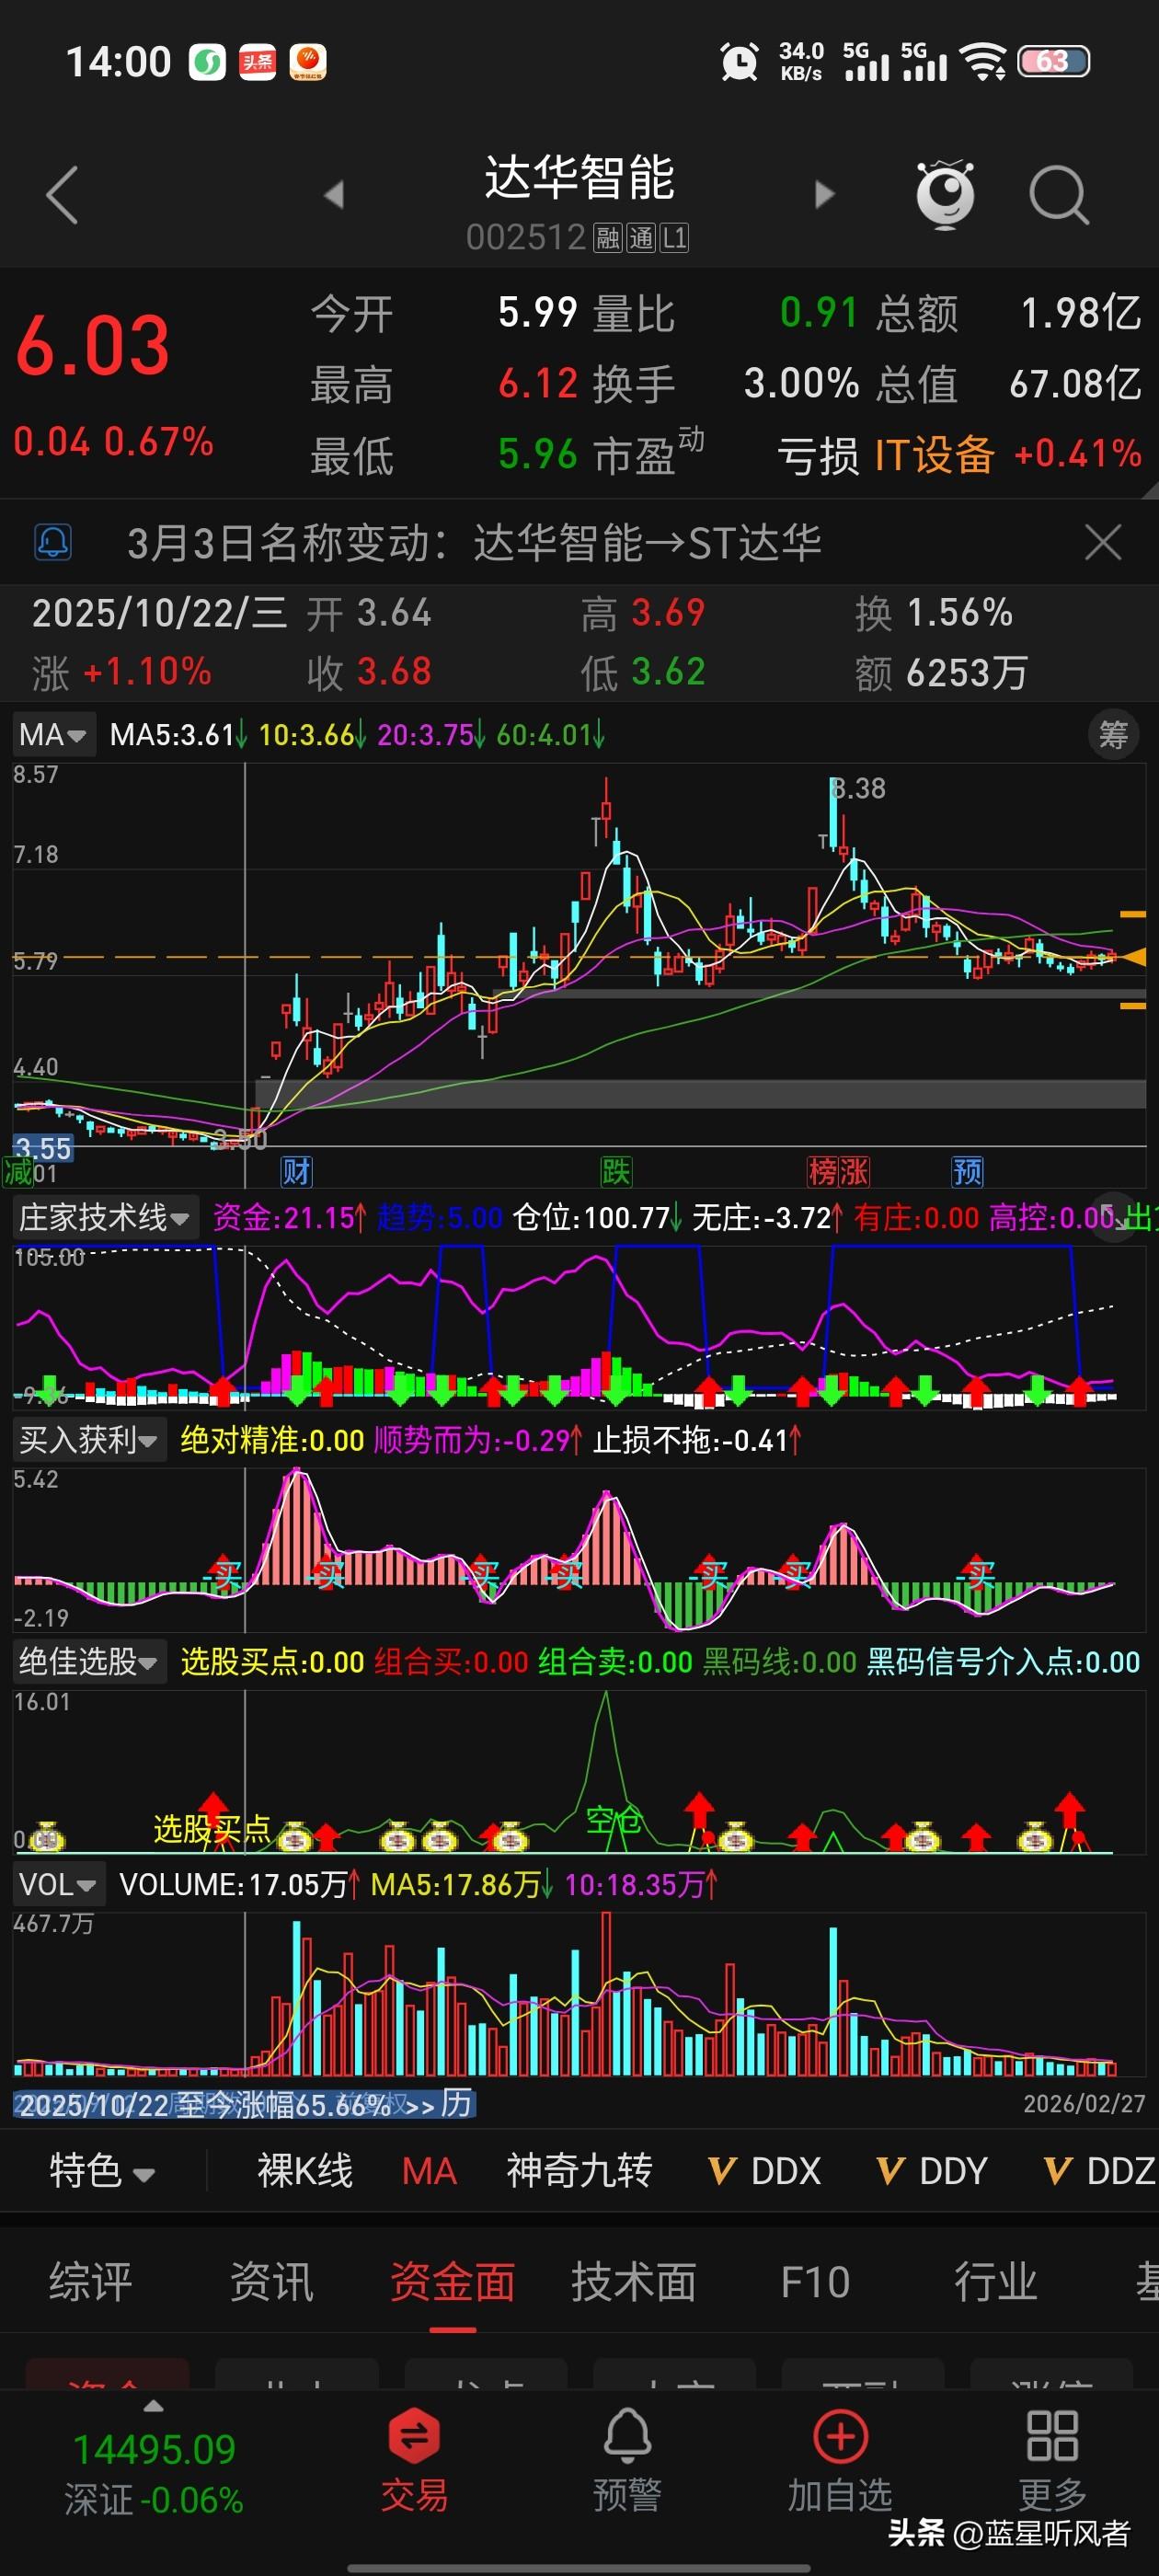
Task: Tap the L1 quote level badge
Action: pos(674,238)
